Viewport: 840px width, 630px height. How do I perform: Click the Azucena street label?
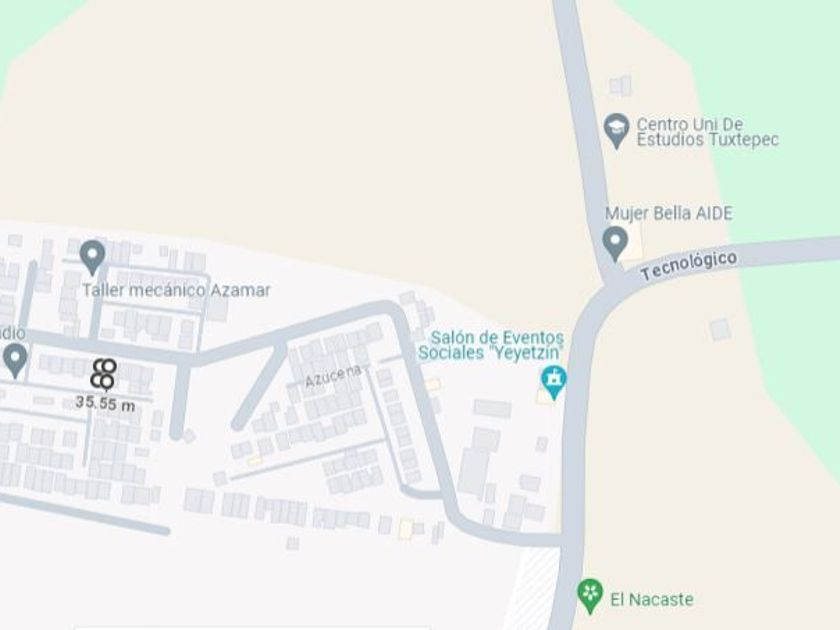pyautogui.click(x=333, y=377)
